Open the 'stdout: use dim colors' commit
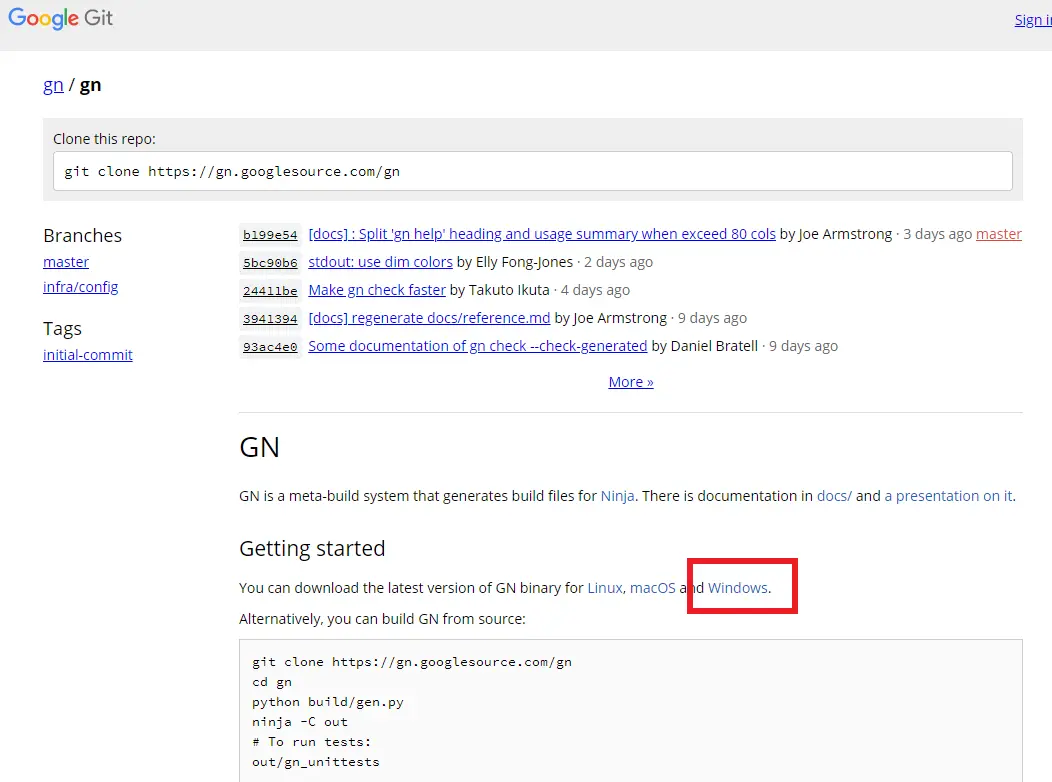Viewport: 1052px width, 782px height. [x=380, y=262]
